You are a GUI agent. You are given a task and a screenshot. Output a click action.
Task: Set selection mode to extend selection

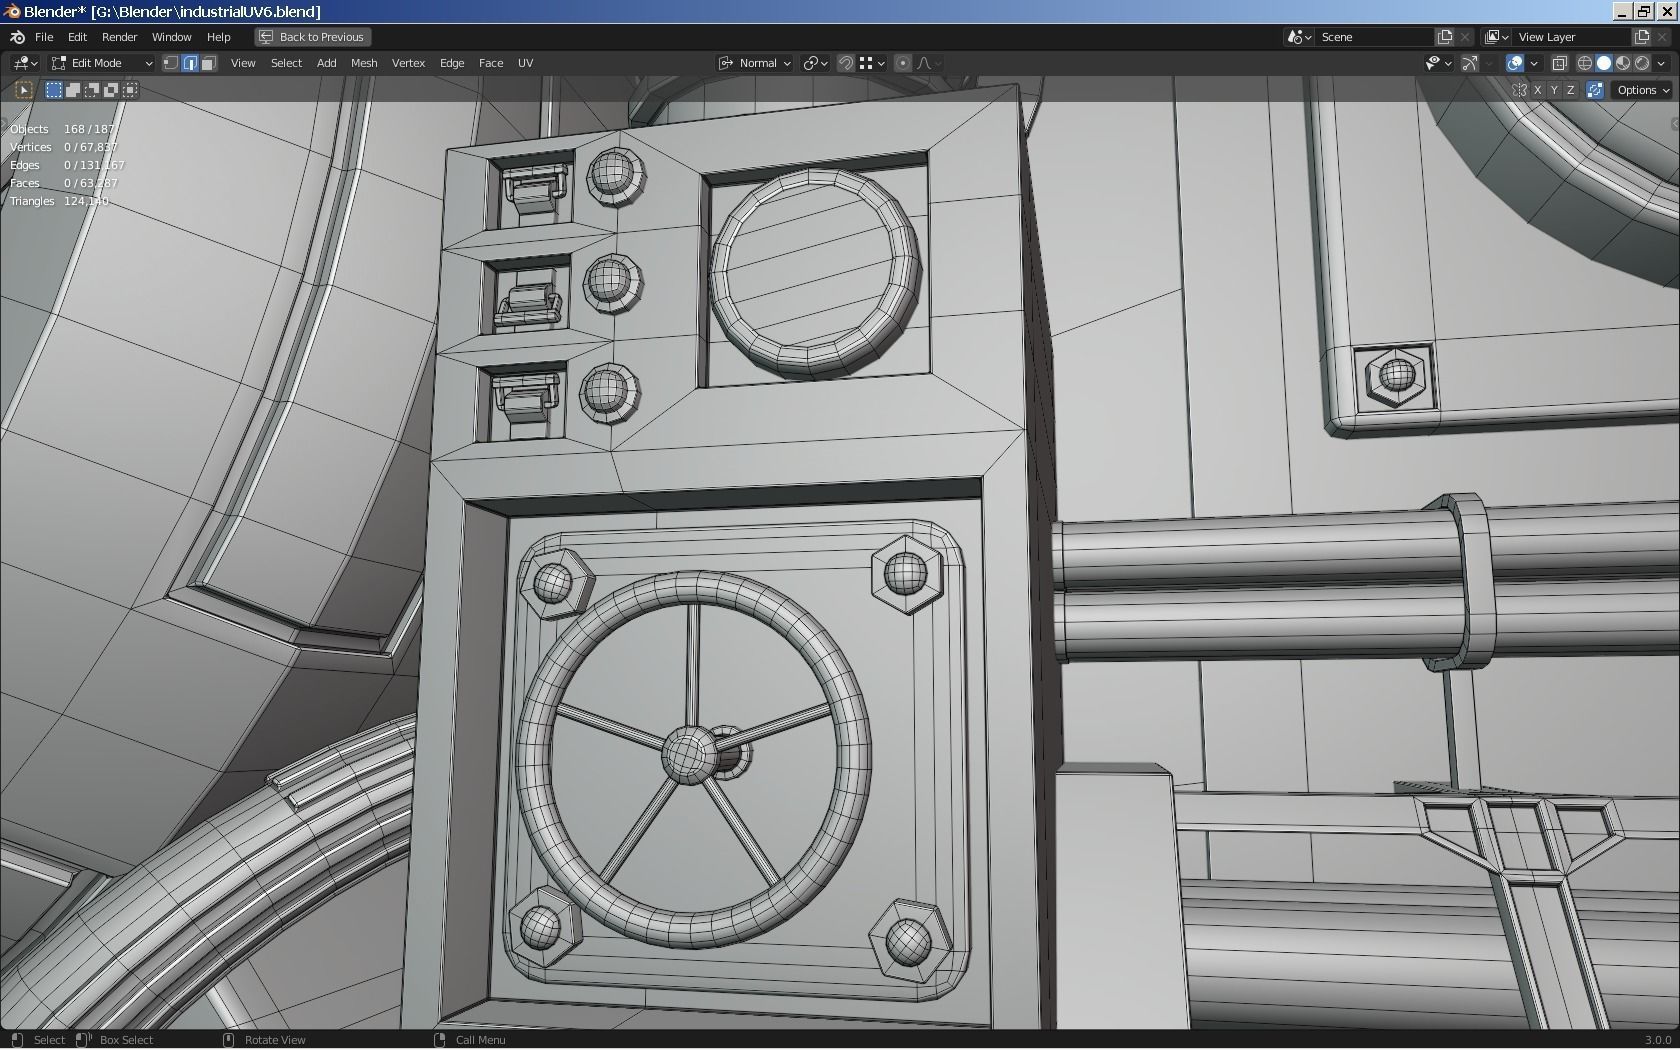[73, 90]
